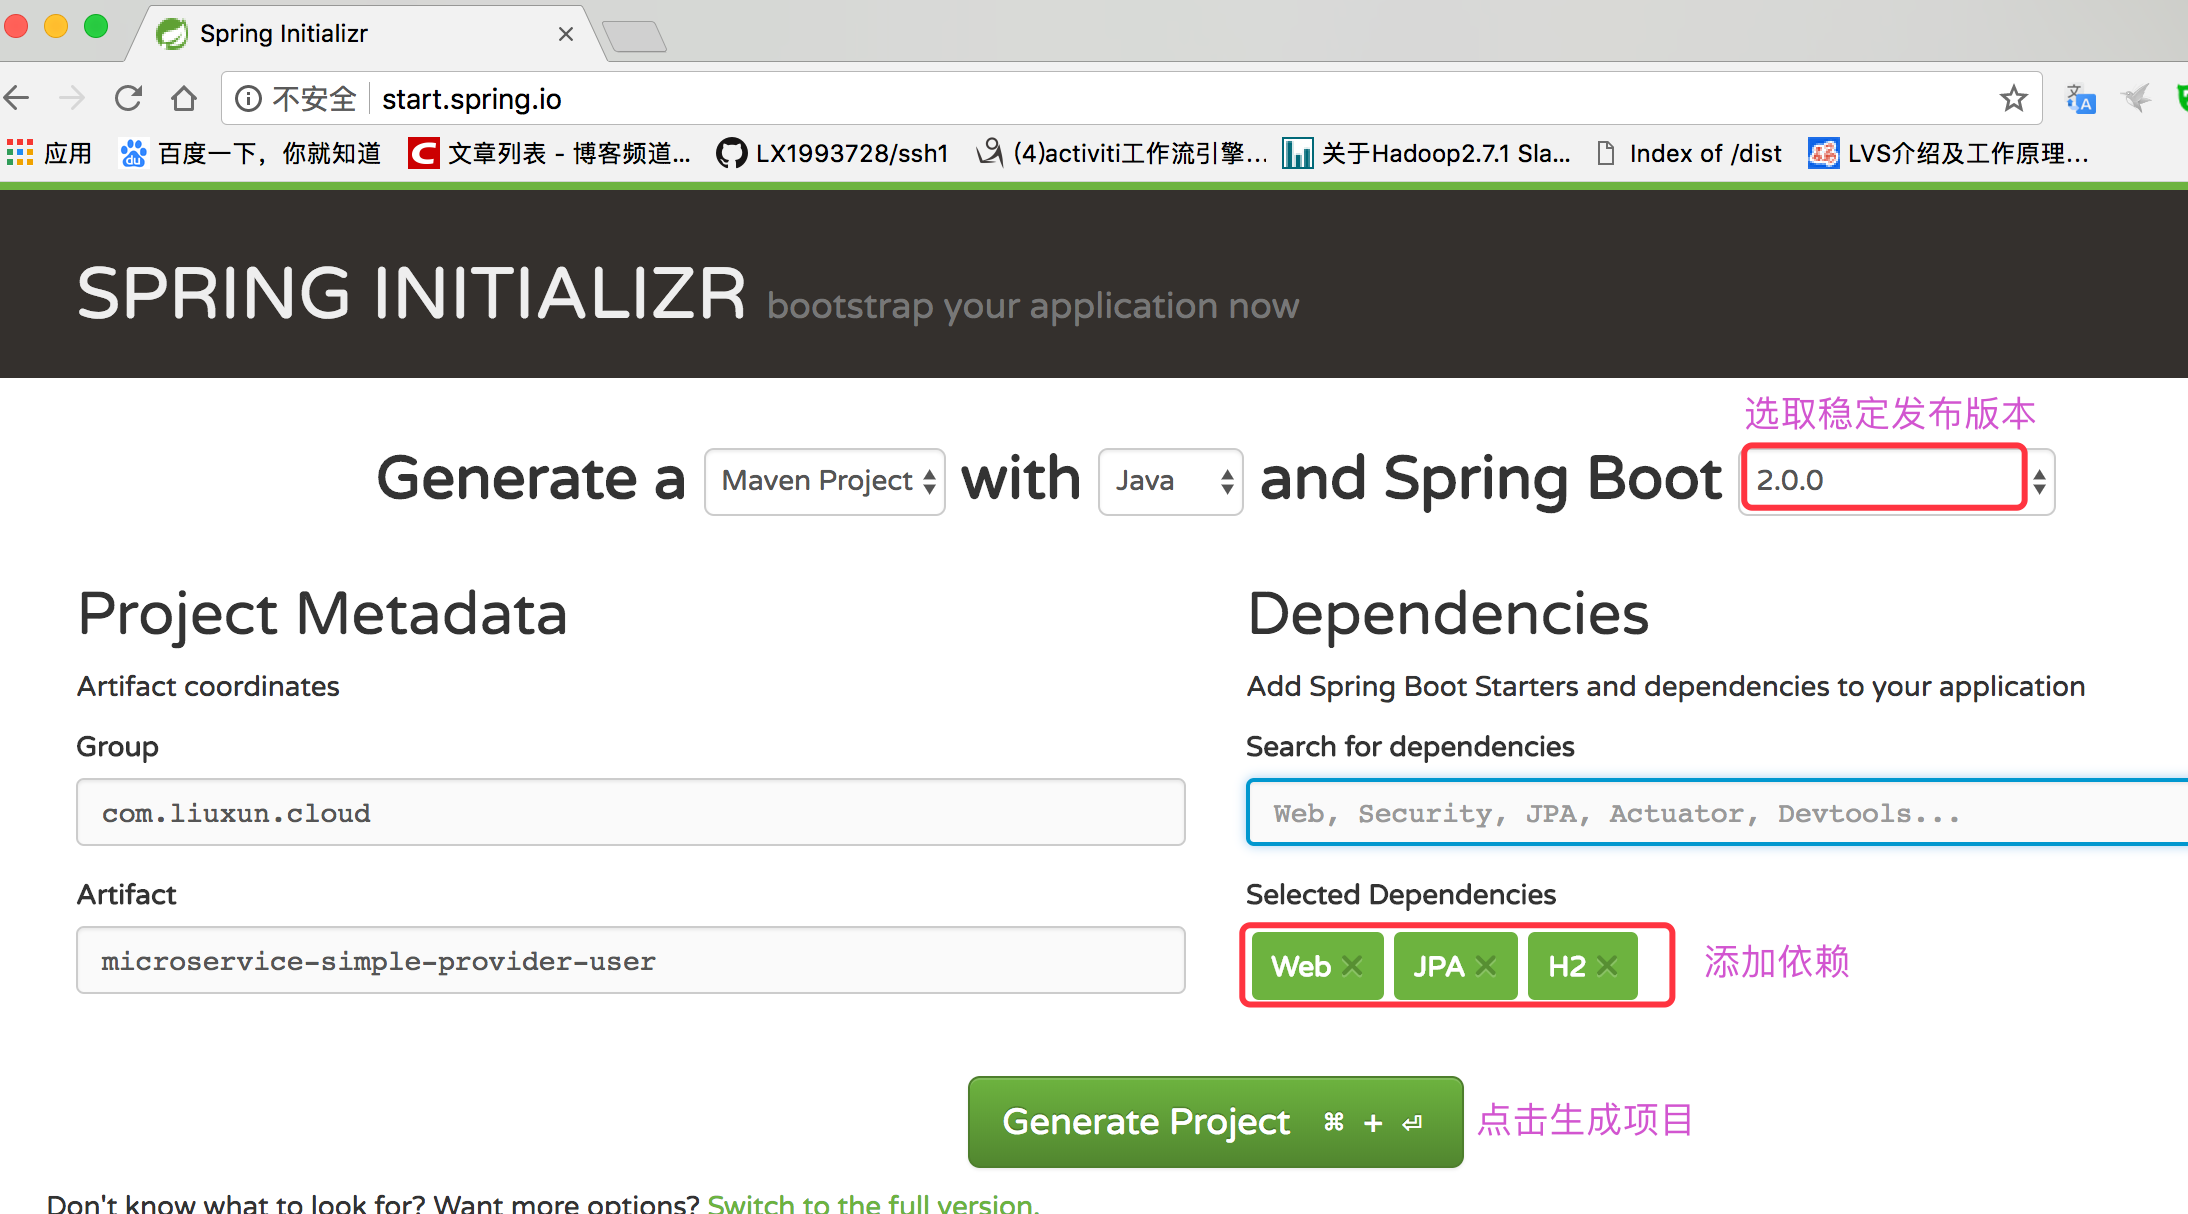The image size is (2188, 1214).
Task: Open the Maven Project dropdown
Action: pyautogui.click(x=825, y=481)
